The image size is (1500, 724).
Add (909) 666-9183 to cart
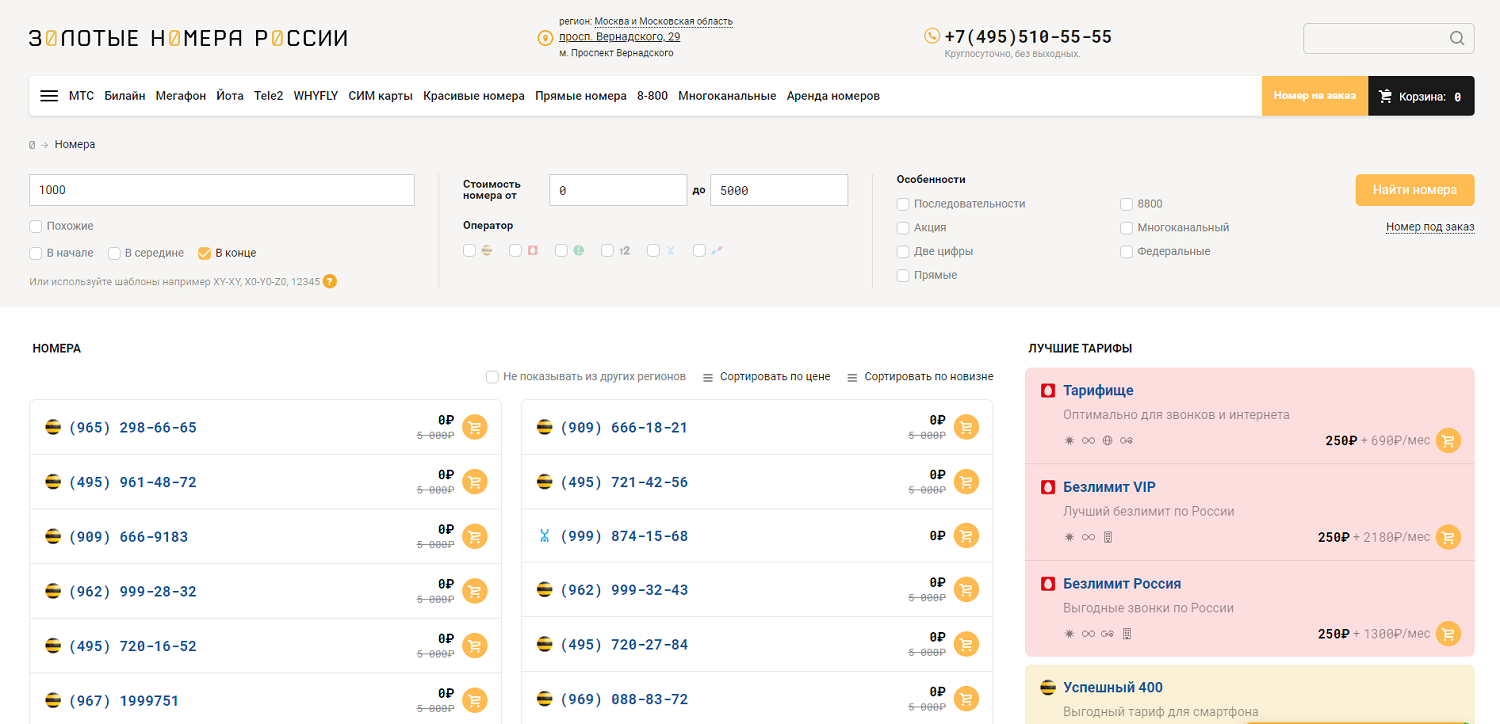475,536
